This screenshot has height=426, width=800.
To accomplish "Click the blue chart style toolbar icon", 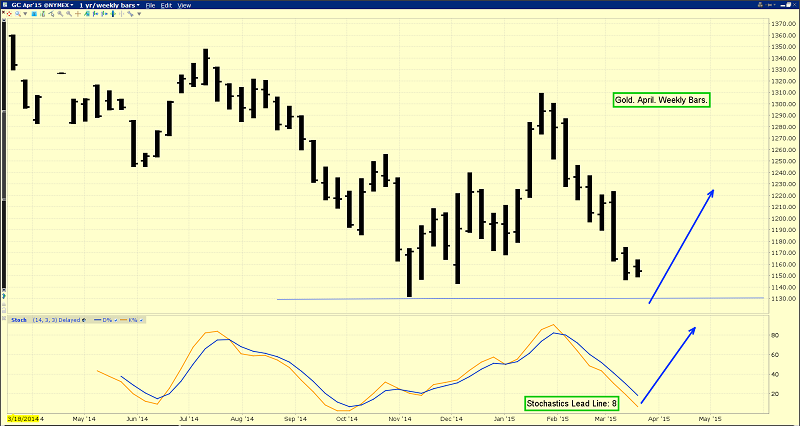I will pyautogui.click(x=34, y=14).
